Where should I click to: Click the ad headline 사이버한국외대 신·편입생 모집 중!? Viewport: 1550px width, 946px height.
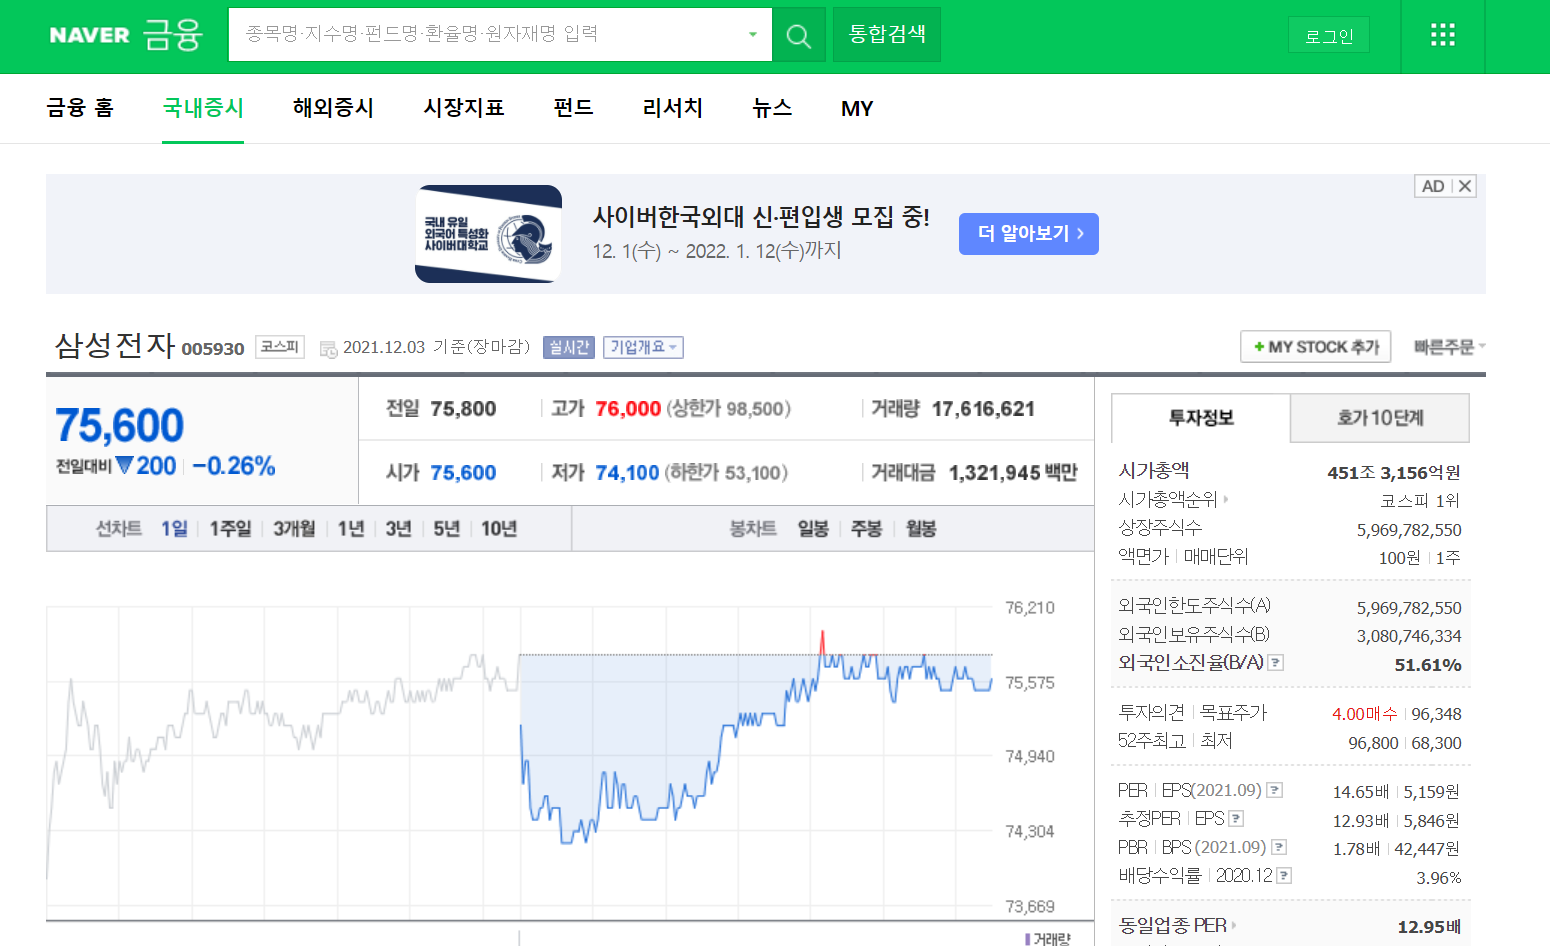[761, 217]
